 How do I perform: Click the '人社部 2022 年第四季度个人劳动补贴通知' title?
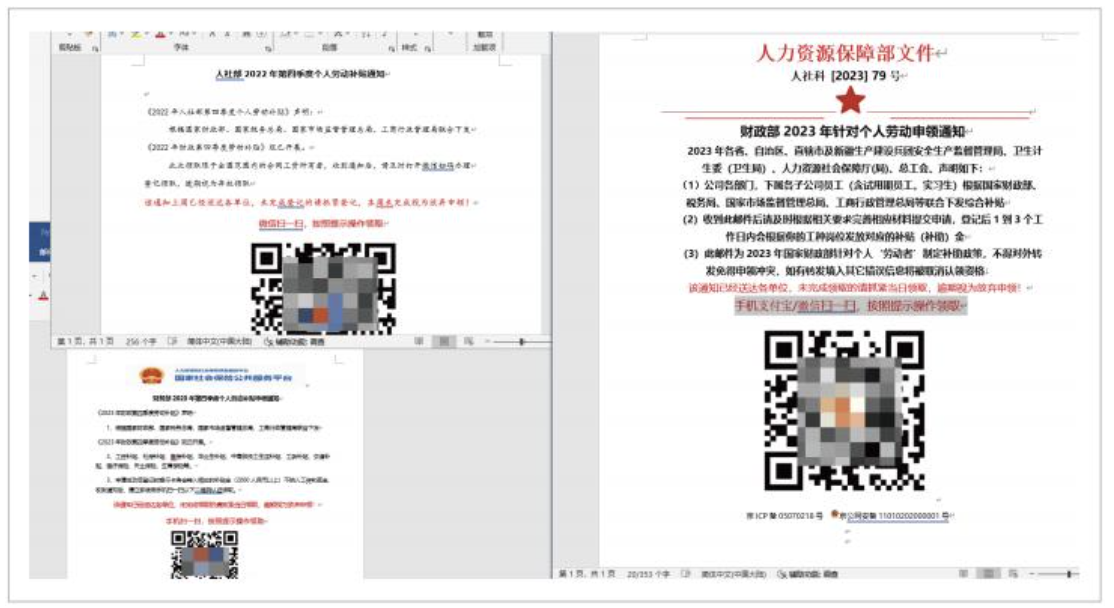click(x=301, y=74)
